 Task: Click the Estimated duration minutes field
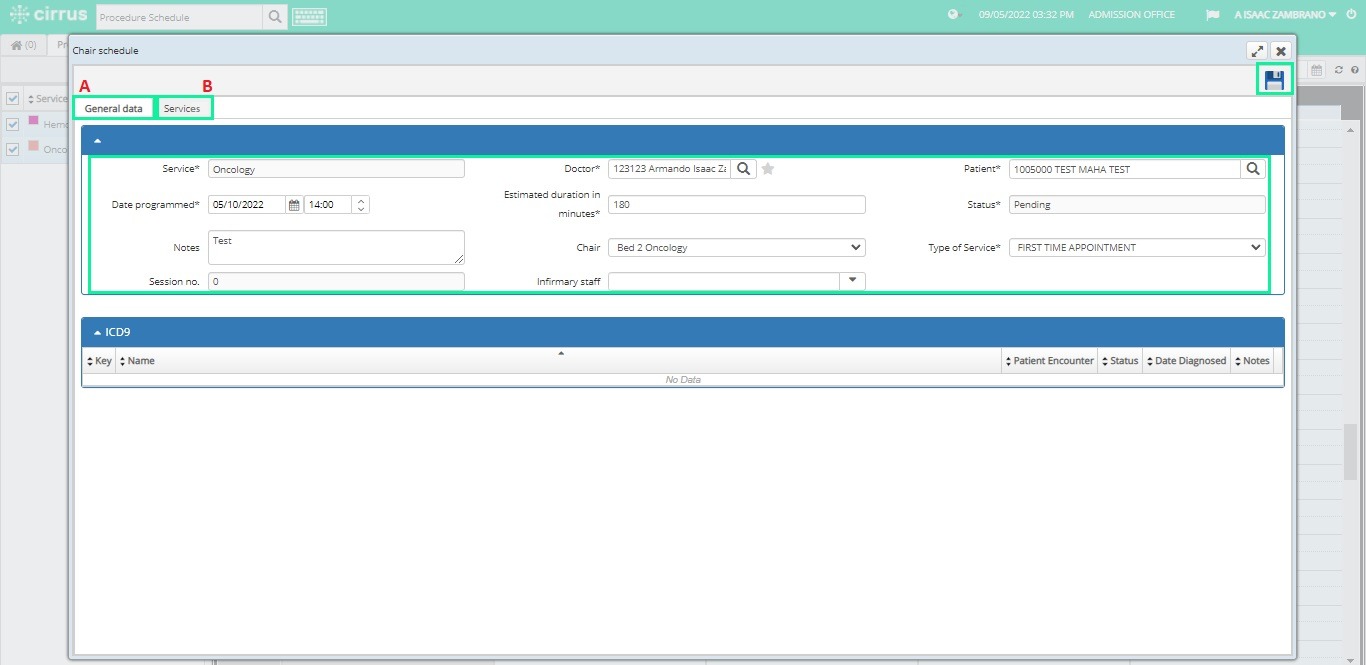tap(737, 204)
